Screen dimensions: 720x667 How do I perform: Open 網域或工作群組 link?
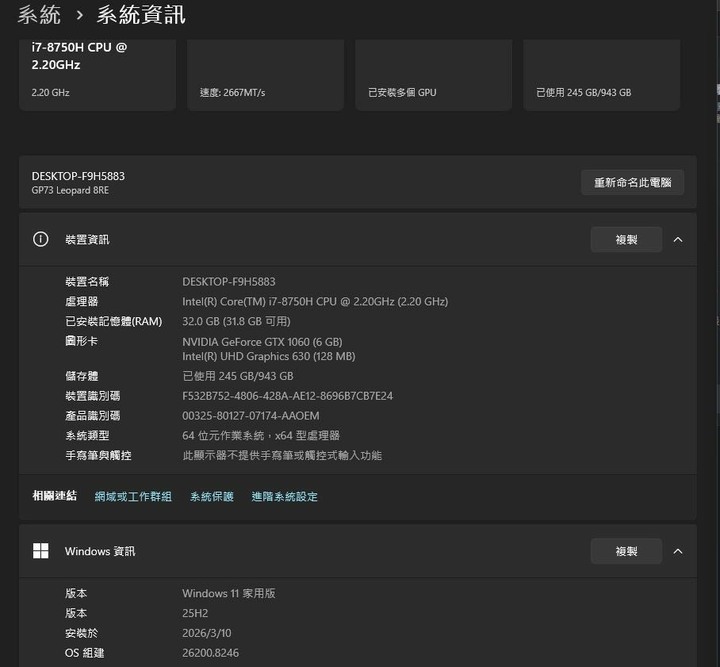pos(133,497)
